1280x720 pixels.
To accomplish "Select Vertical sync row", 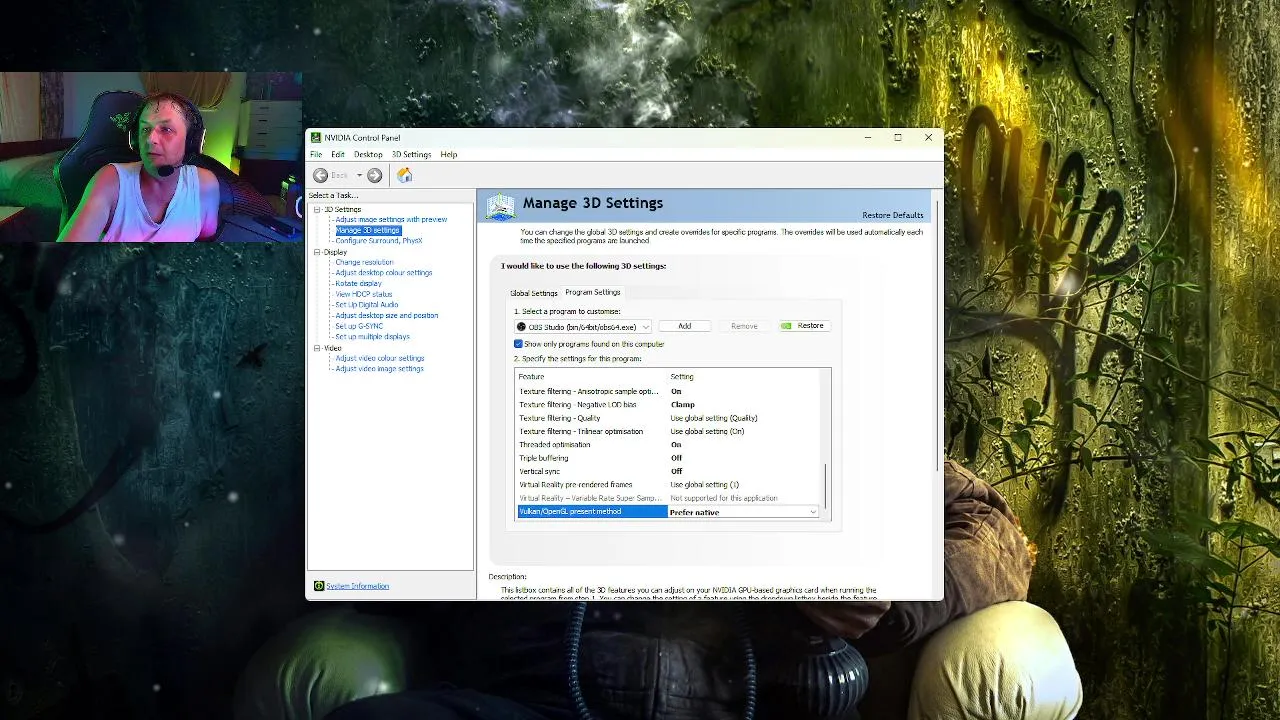I will pos(670,471).
